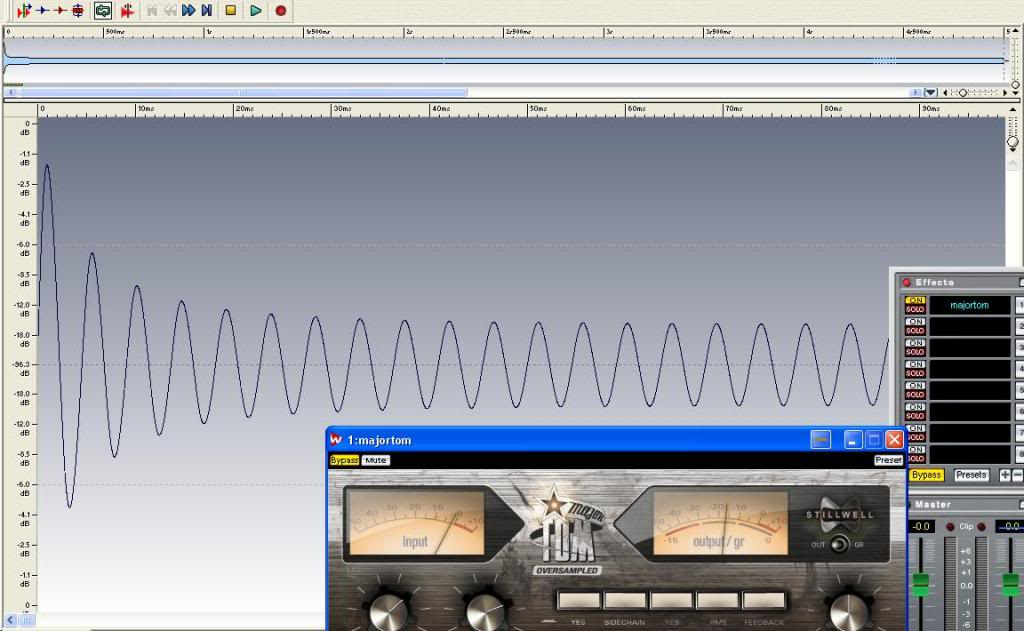Click the left Clip indicator LED
The image size is (1024, 631).
(x=950, y=526)
